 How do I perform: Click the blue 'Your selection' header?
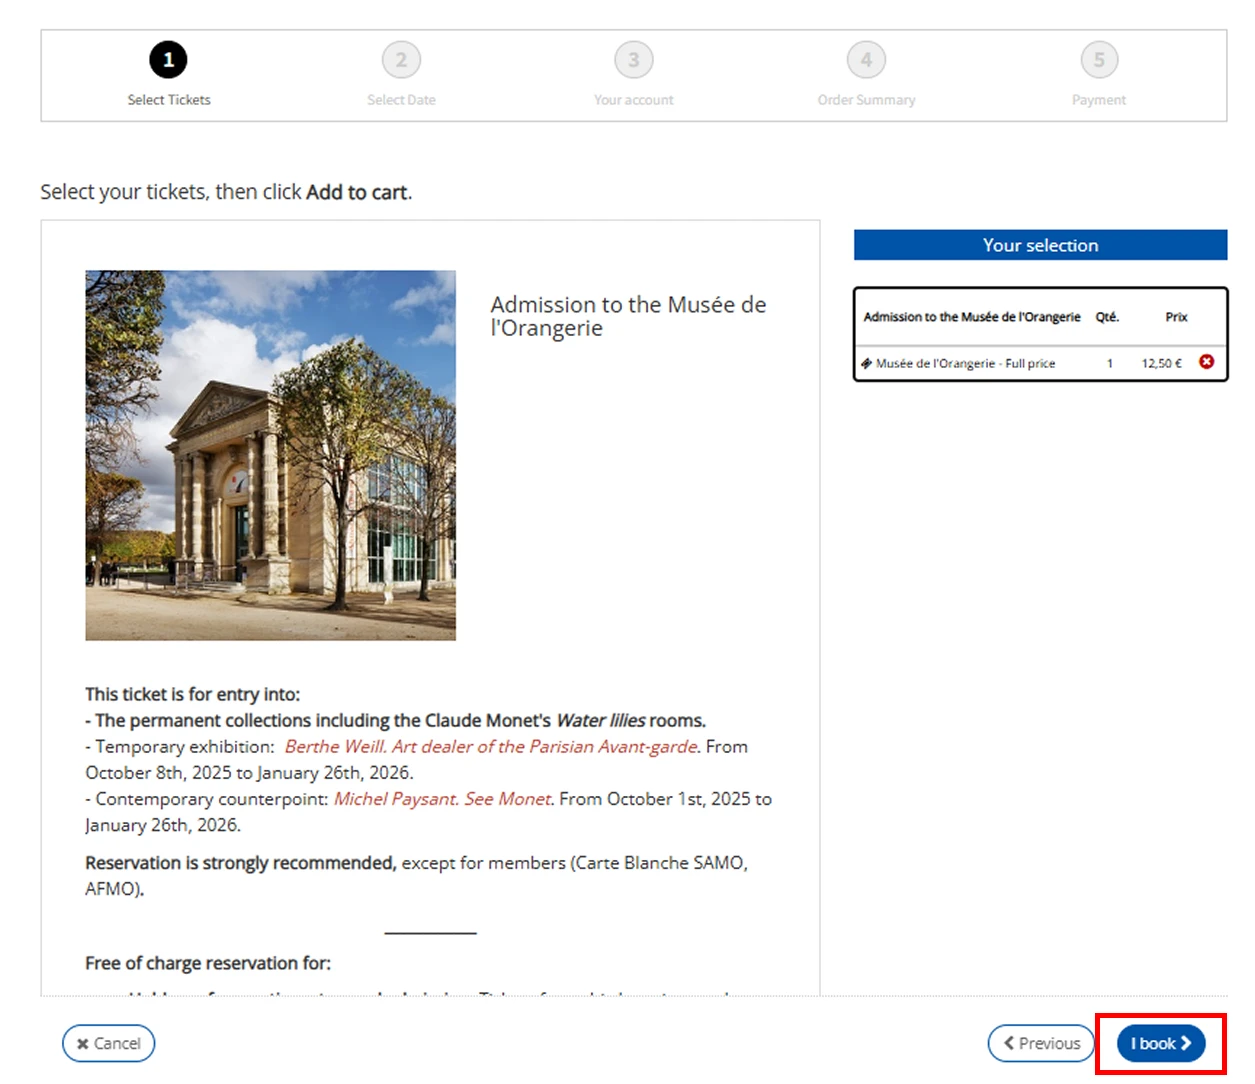tap(1040, 245)
